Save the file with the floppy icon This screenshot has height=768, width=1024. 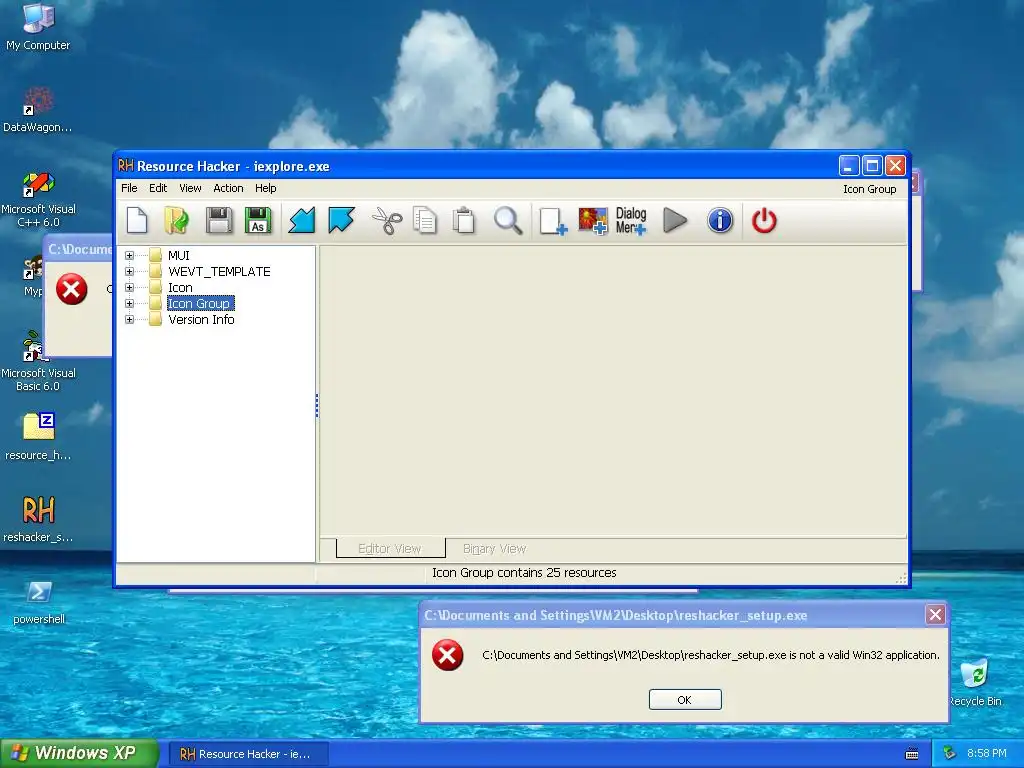click(219, 220)
